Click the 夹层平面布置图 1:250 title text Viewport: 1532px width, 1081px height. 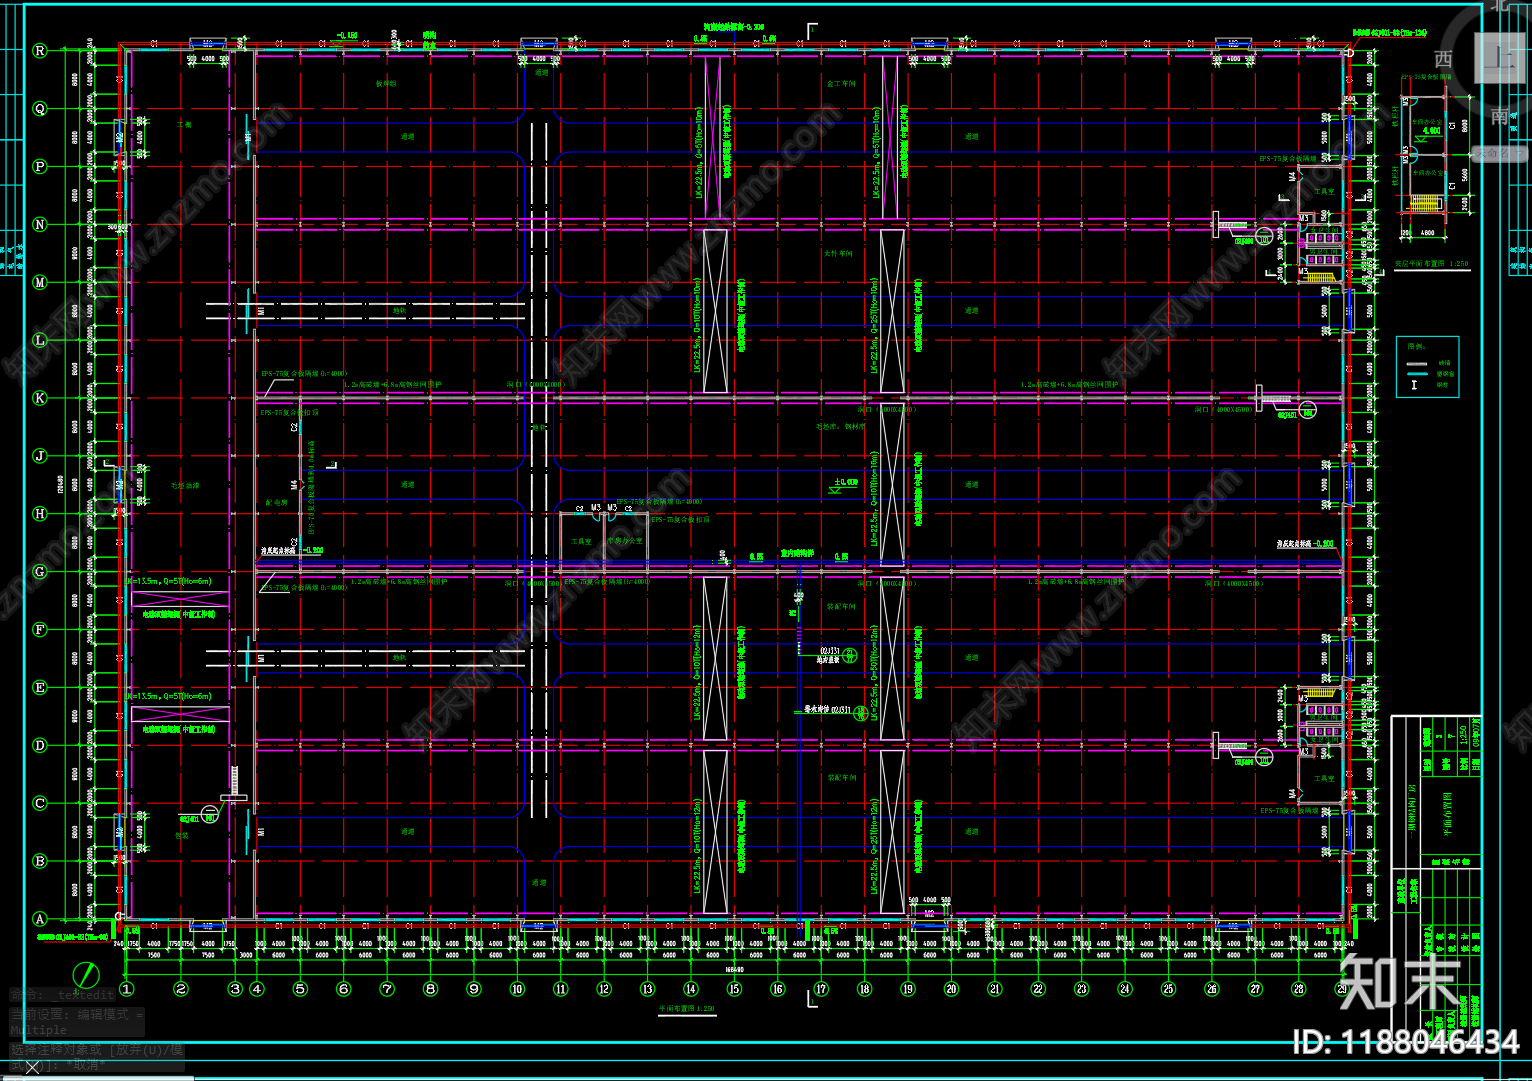click(x=1432, y=264)
